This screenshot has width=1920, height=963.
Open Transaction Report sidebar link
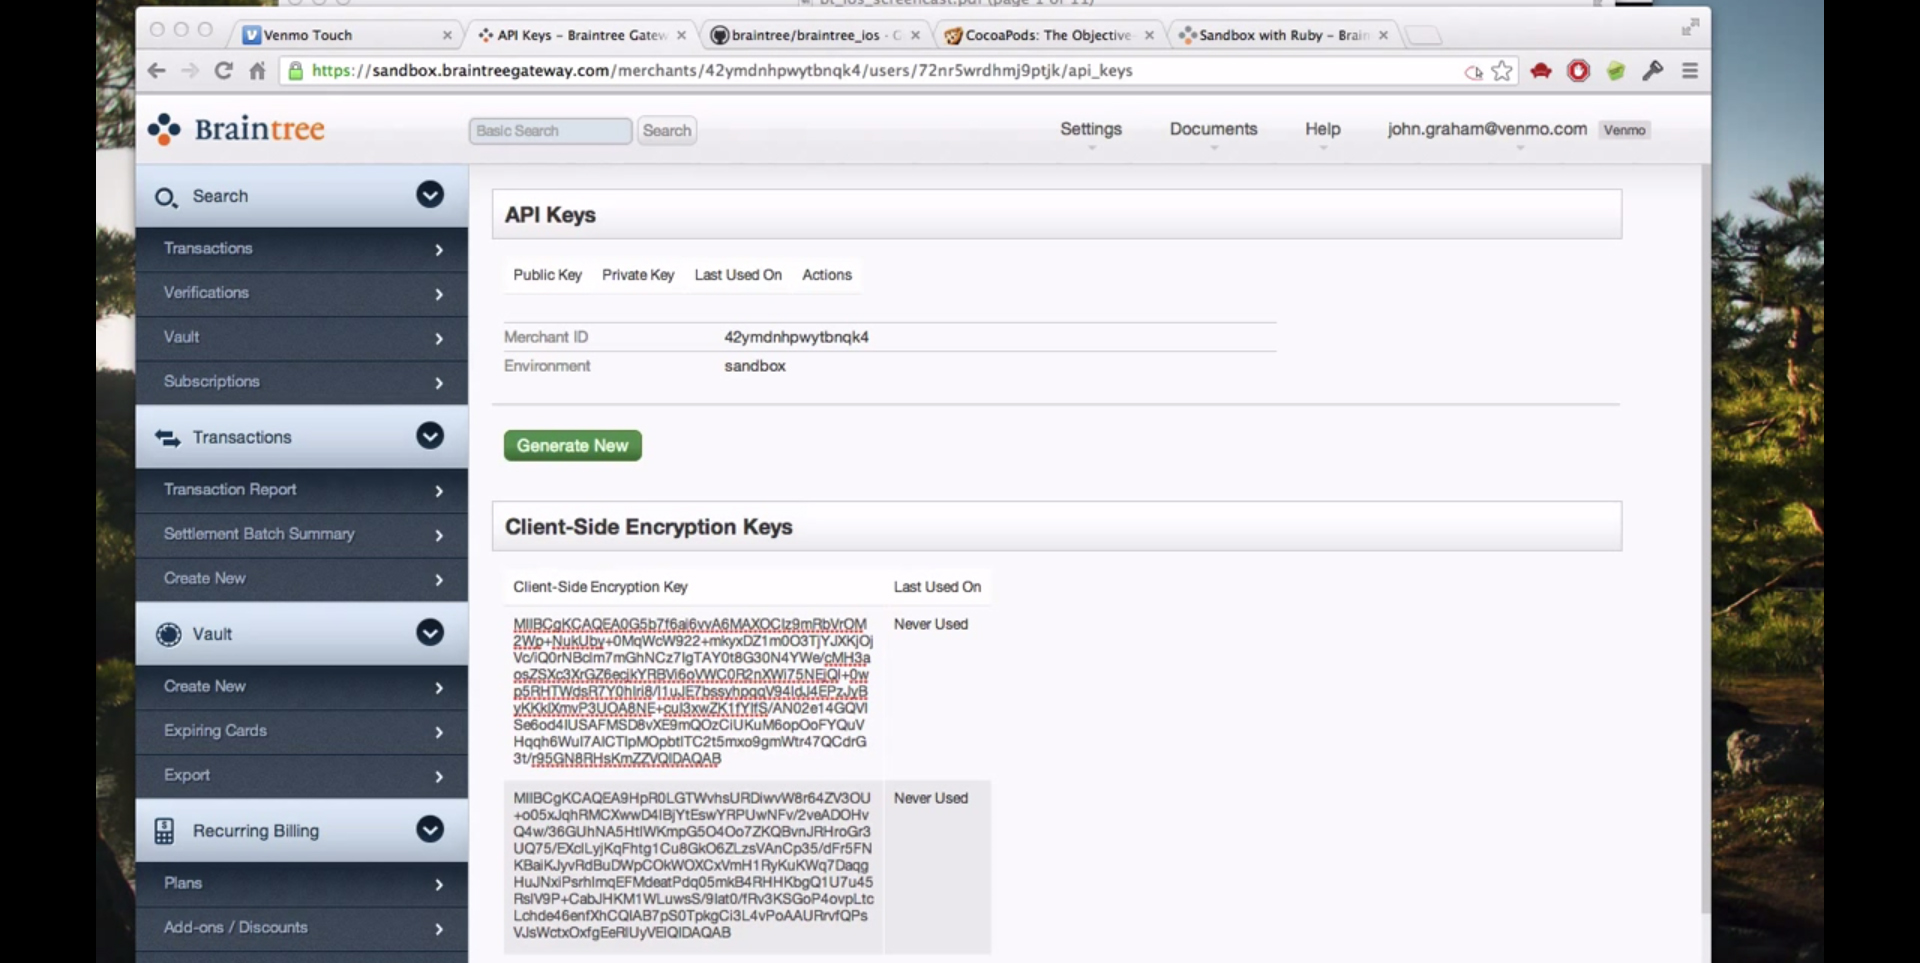[302, 490]
